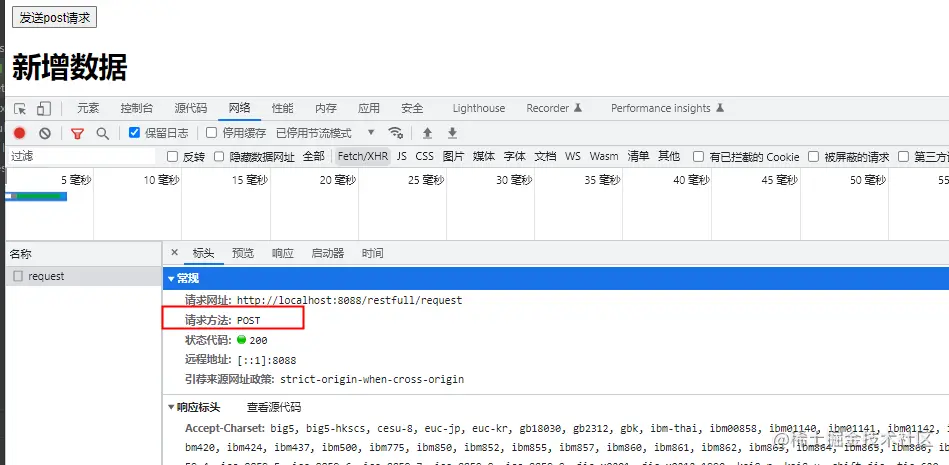This screenshot has height=465, width=949.
Task: Filter requests by 全部
Action: tap(314, 156)
